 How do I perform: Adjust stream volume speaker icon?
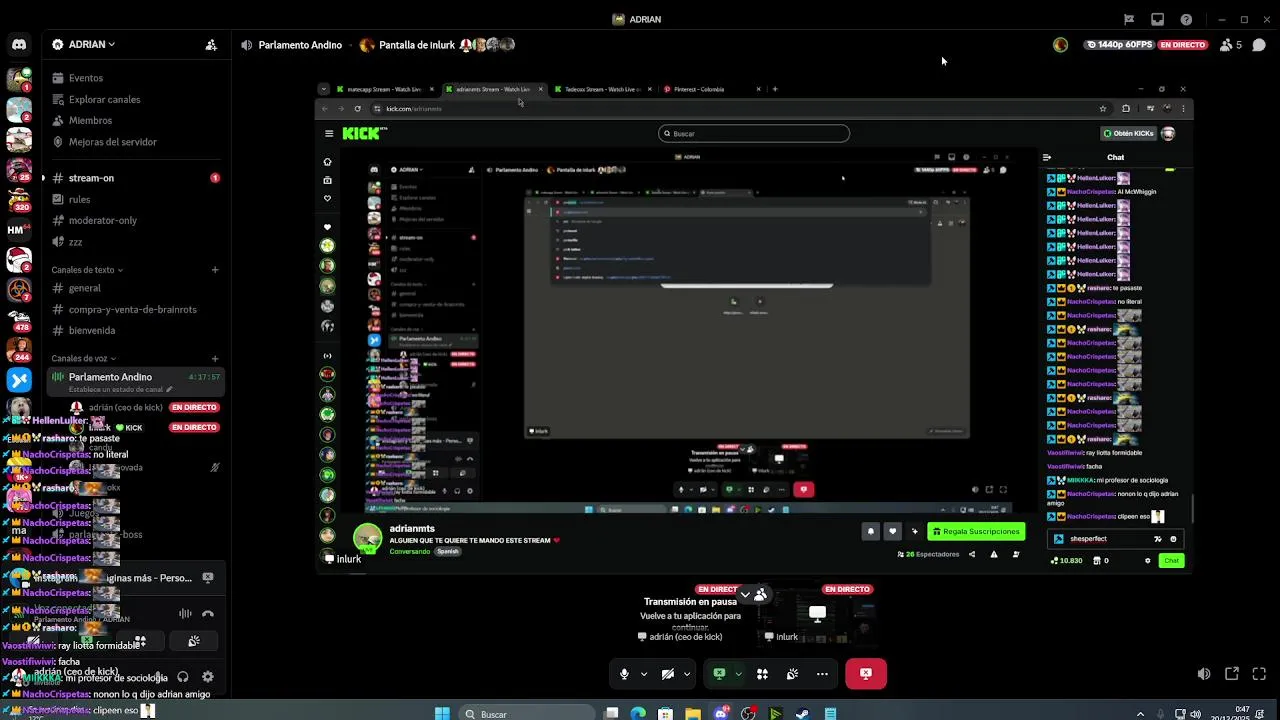tap(1204, 674)
